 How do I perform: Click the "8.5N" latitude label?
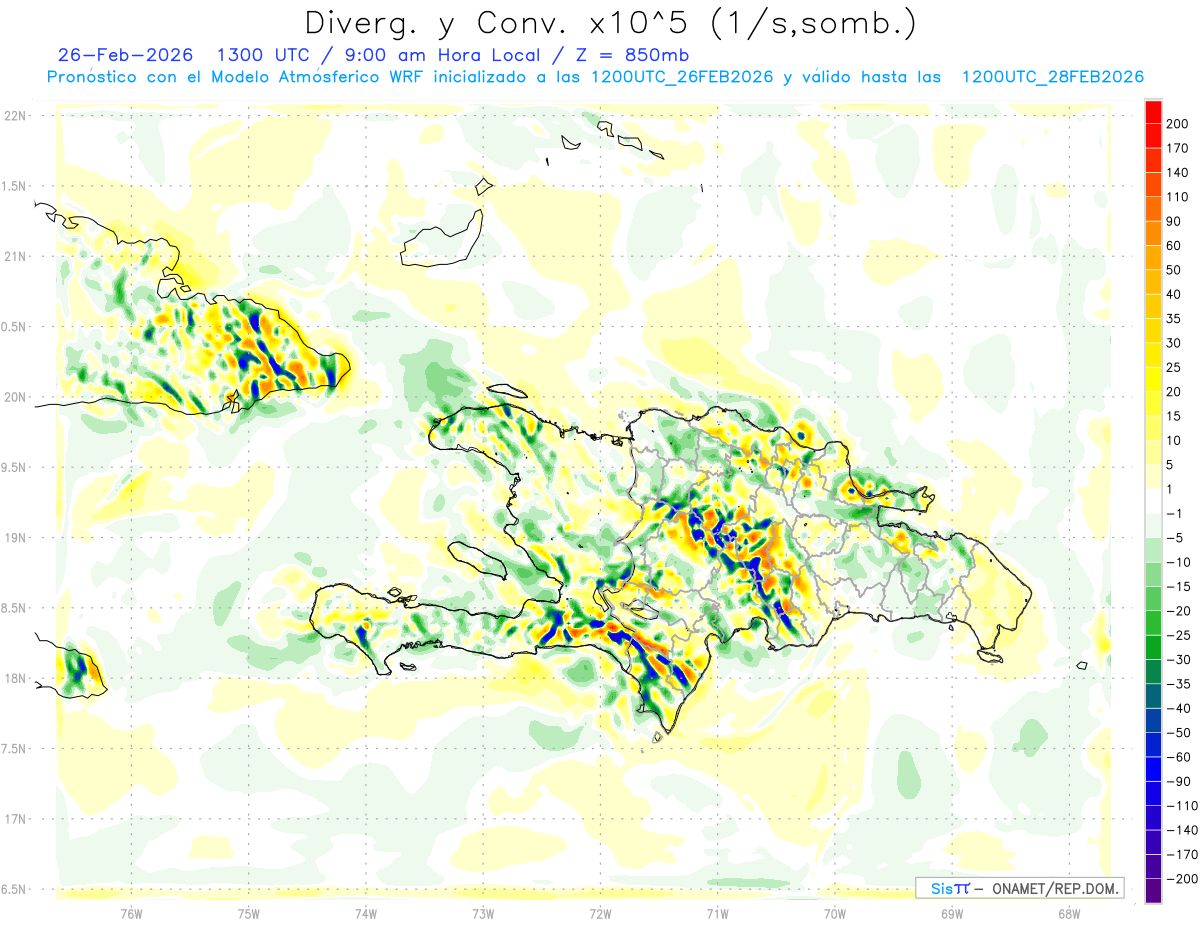coord(15,608)
